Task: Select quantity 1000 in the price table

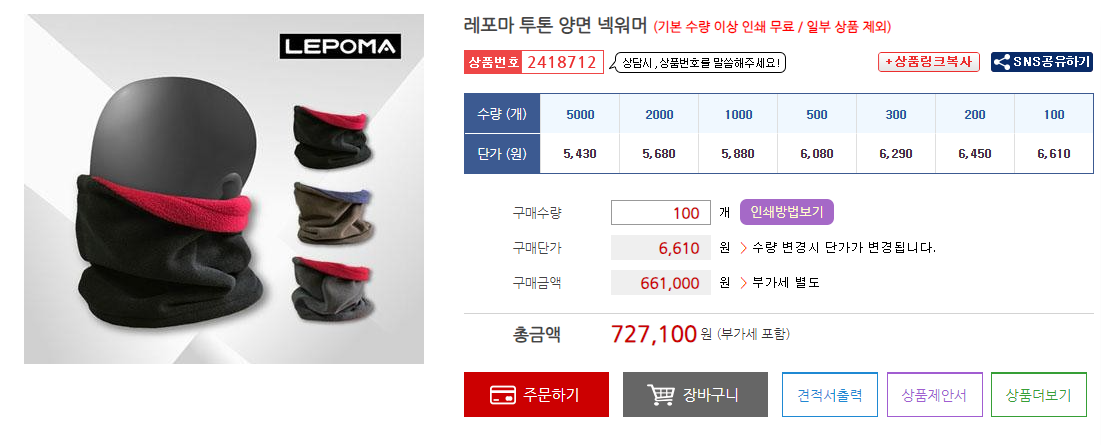Action: click(x=738, y=114)
